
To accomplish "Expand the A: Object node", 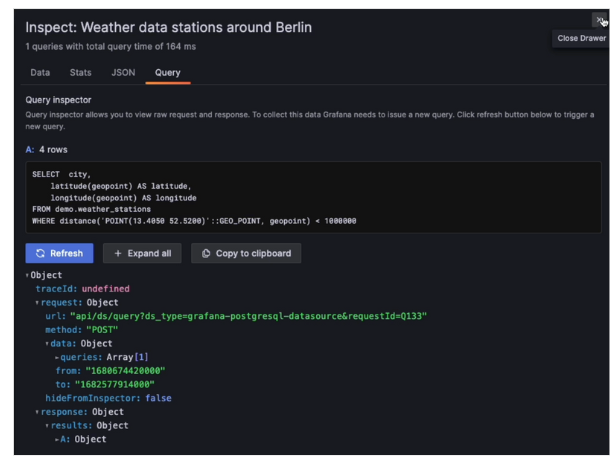I will point(57,440).
